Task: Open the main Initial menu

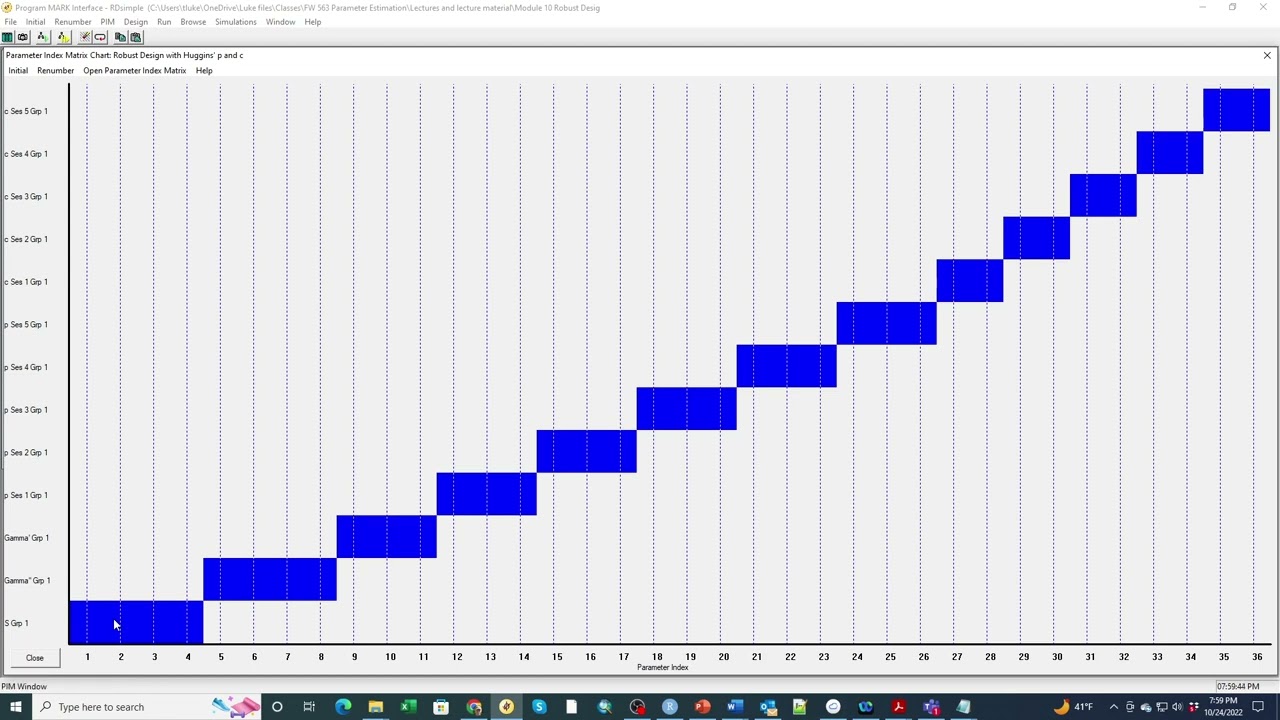Action: click(35, 22)
